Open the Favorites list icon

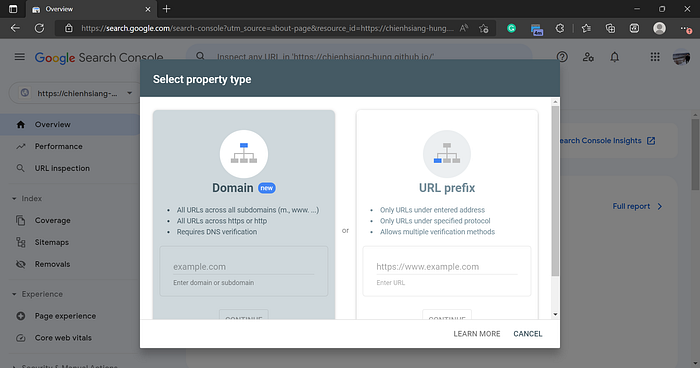(x=586, y=29)
